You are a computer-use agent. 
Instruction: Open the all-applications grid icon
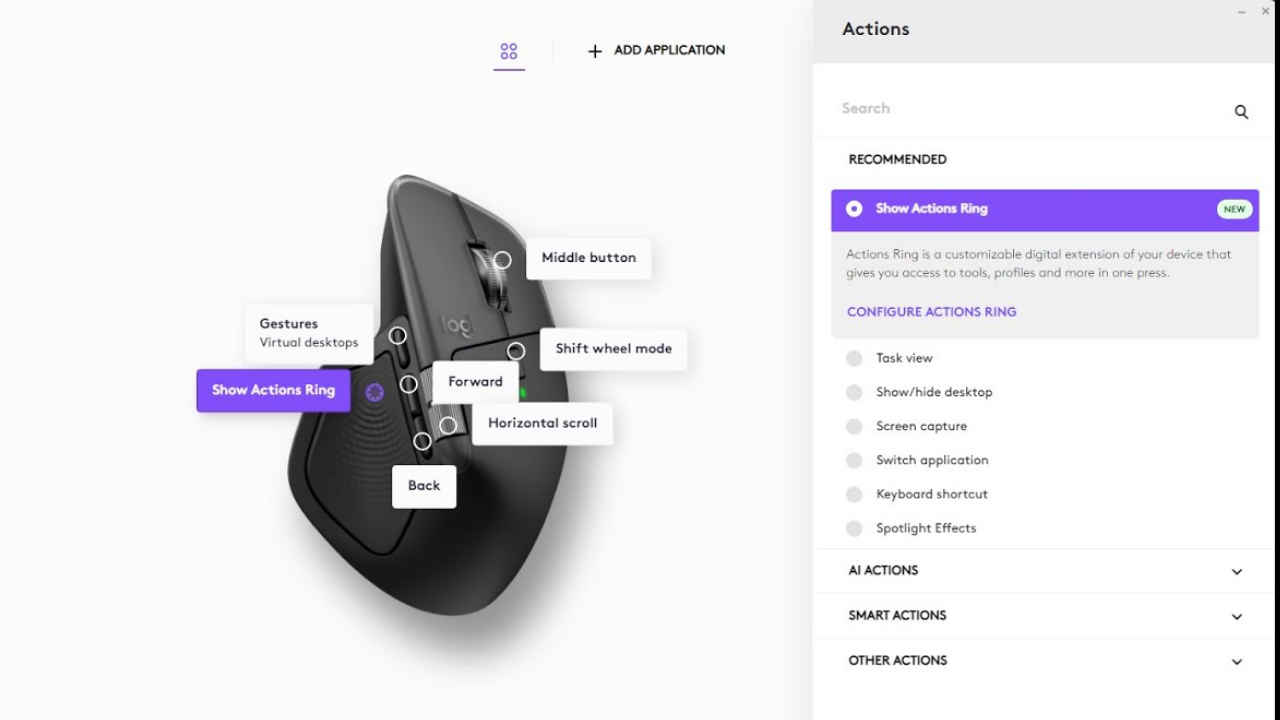coord(509,51)
